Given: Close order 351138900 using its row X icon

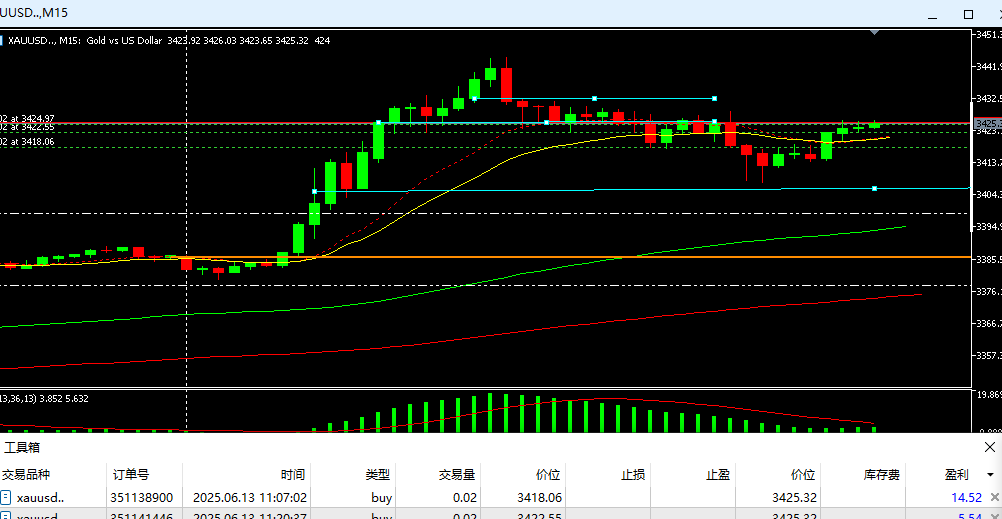Looking at the screenshot, I should [x=994, y=497].
